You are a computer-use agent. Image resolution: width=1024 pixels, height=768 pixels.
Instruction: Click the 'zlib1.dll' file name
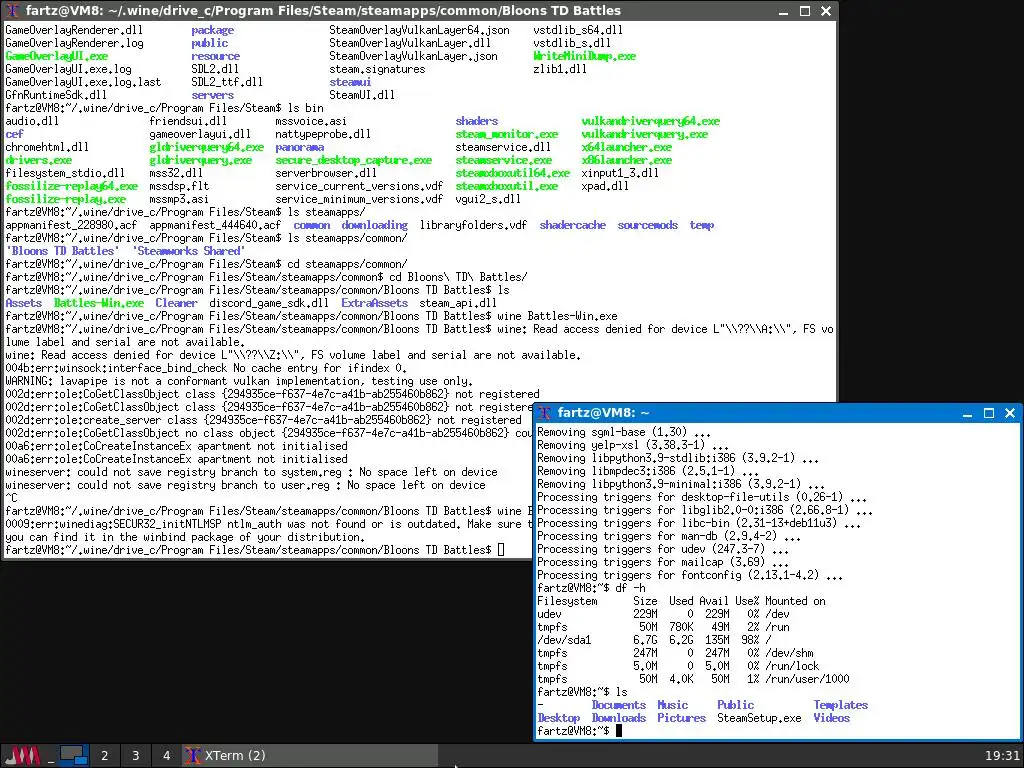click(x=560, y=69)
